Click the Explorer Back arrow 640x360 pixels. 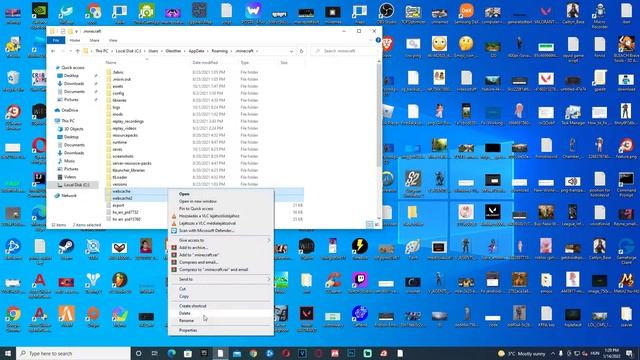coord(53,51)
